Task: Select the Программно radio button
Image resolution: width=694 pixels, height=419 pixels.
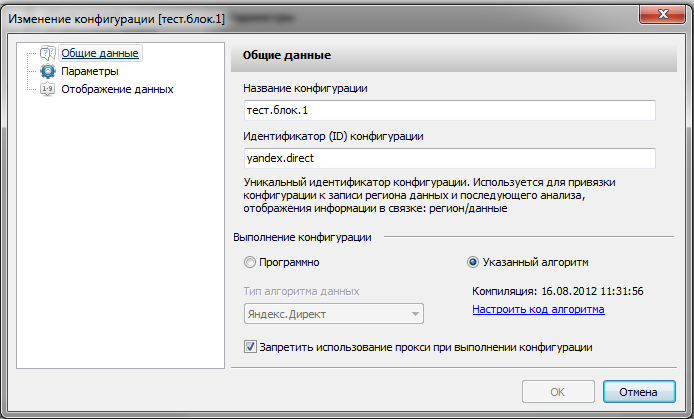Action: tap(250, 264)
